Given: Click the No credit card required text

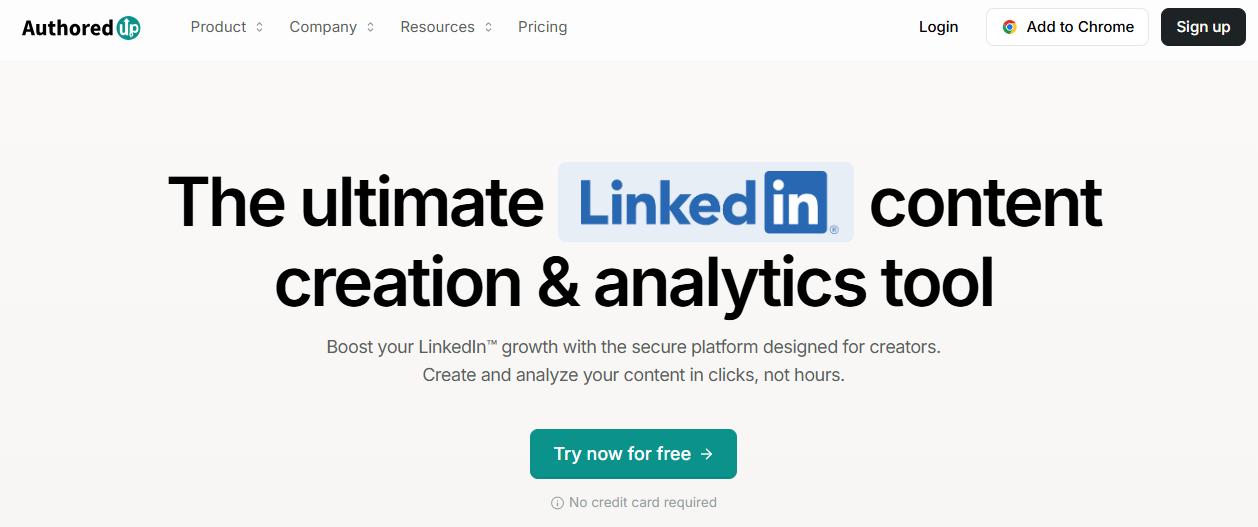Looking at the screenshot, I should pyautogui.click(x=643, y=503).
